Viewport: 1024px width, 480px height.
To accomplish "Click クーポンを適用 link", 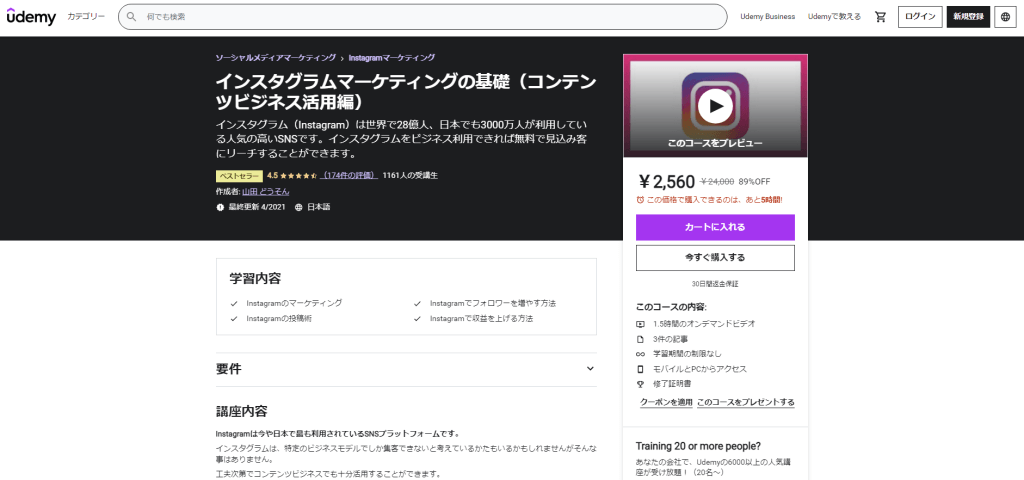I will [666, 402].
